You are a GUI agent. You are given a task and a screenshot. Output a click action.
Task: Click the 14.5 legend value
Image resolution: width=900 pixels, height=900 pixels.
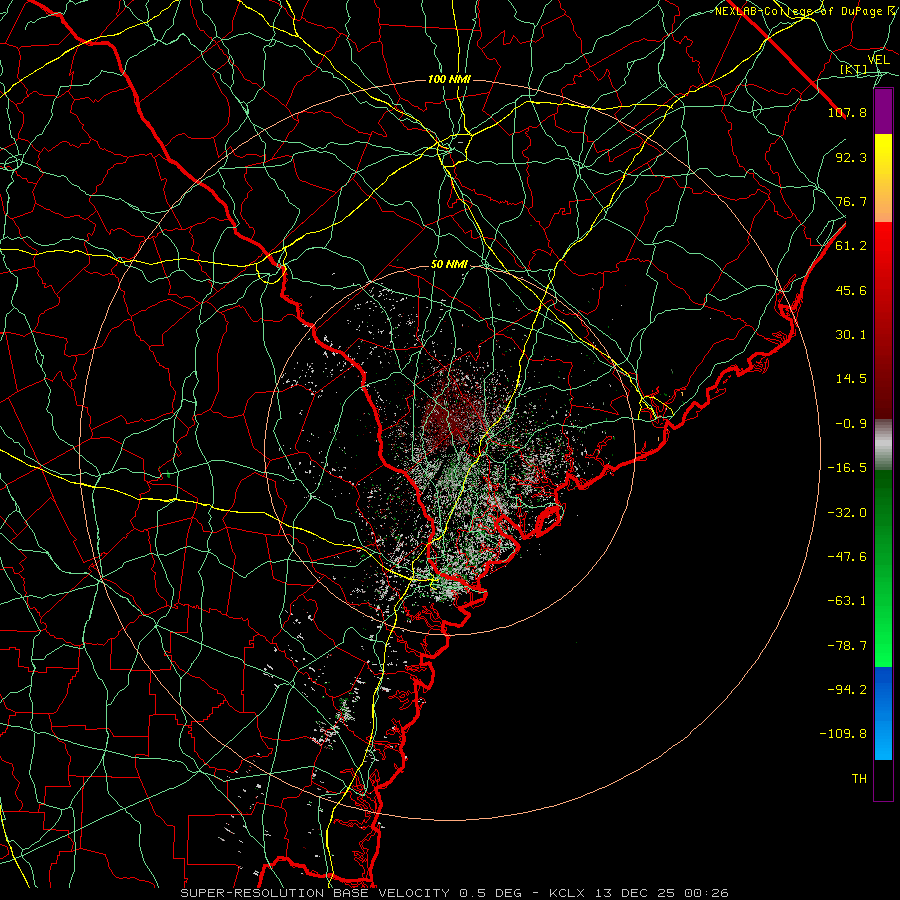(x=851, y=379)
